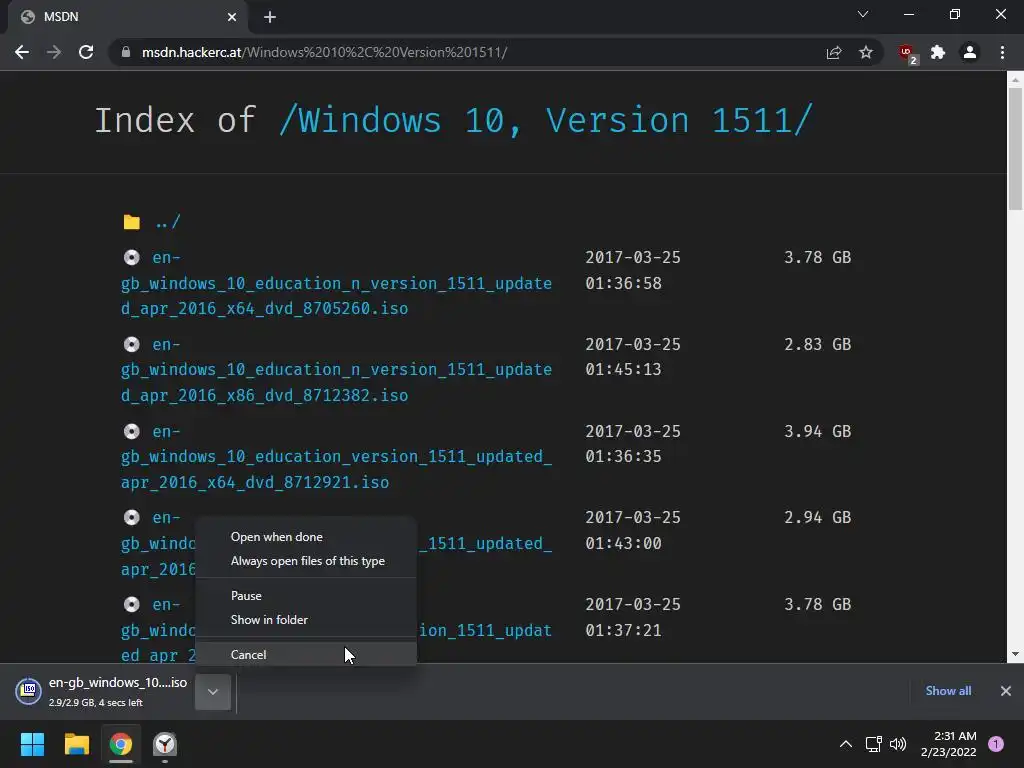Open the volume tray icon

(x=898, y=744)
